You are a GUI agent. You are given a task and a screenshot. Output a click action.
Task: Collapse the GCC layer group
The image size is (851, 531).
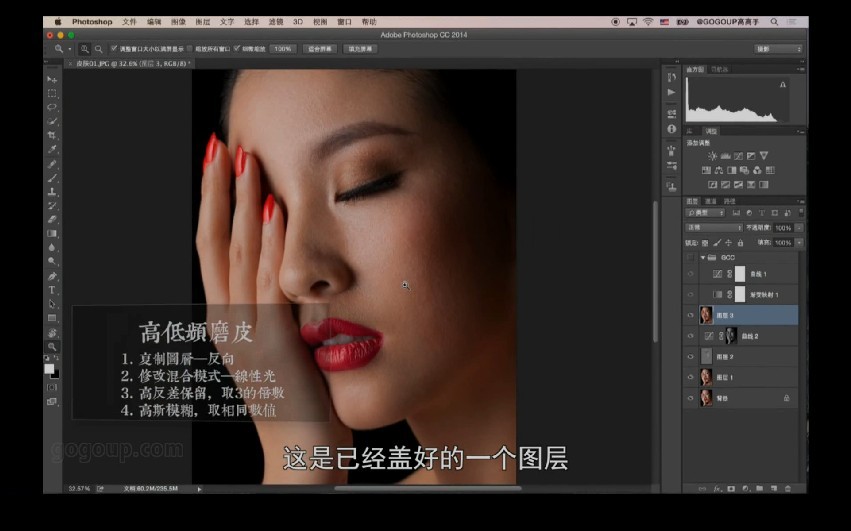pos(703,257)
